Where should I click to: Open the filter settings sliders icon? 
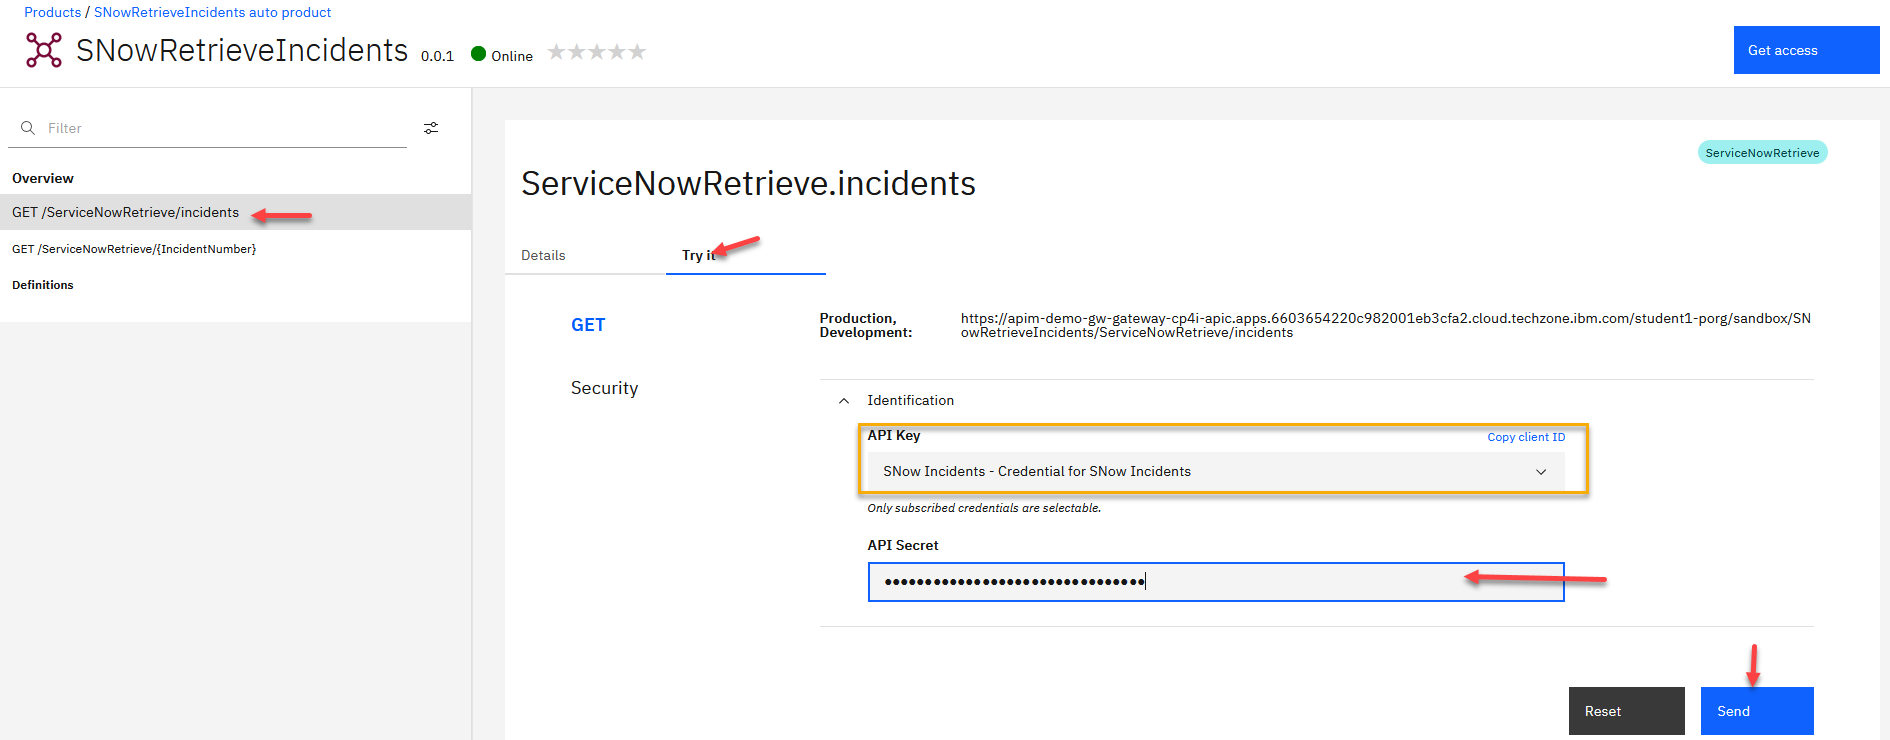431,128
